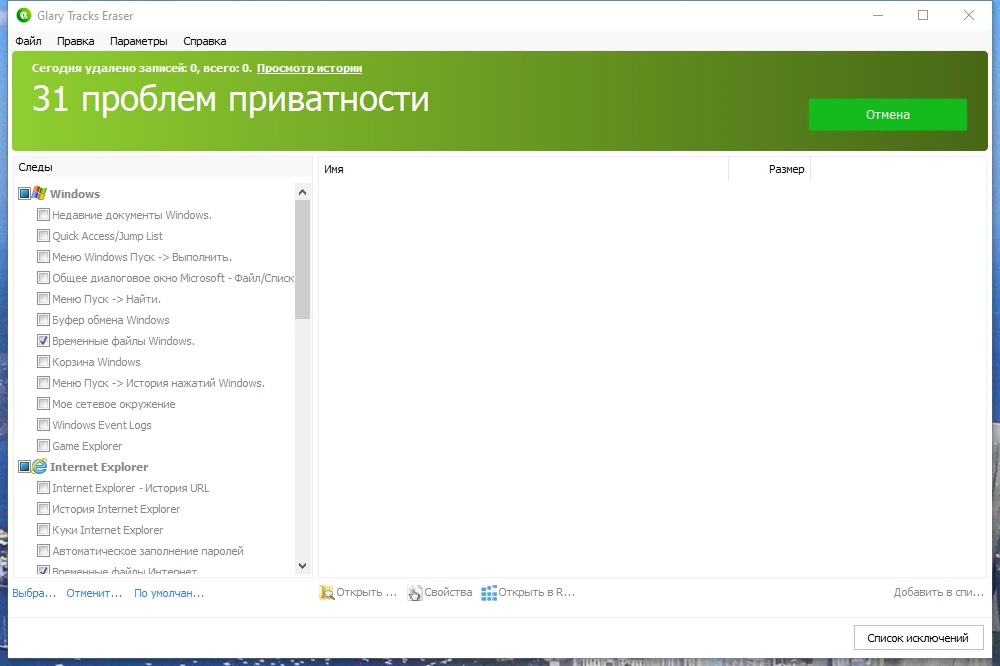Open the Параметры menu

tap(138, 41)
